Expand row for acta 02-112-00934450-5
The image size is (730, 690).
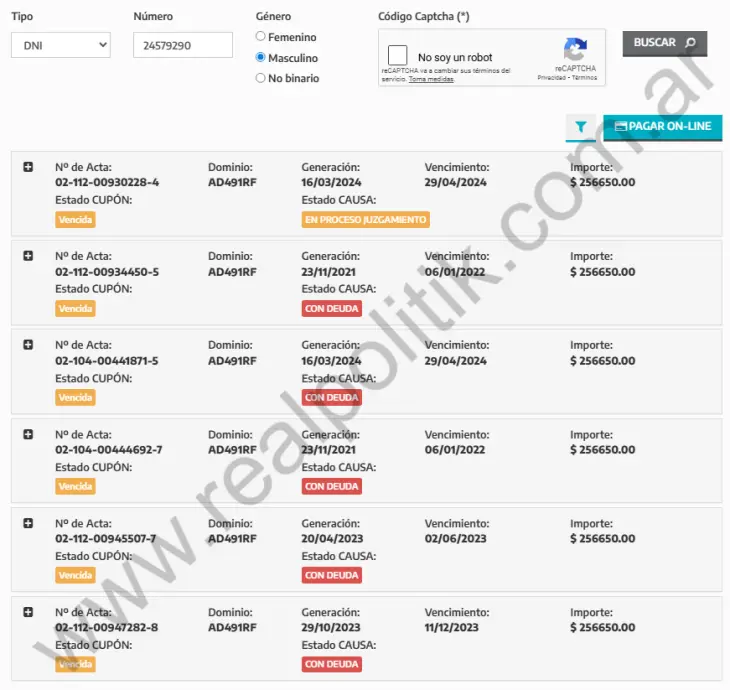[28, 256]
